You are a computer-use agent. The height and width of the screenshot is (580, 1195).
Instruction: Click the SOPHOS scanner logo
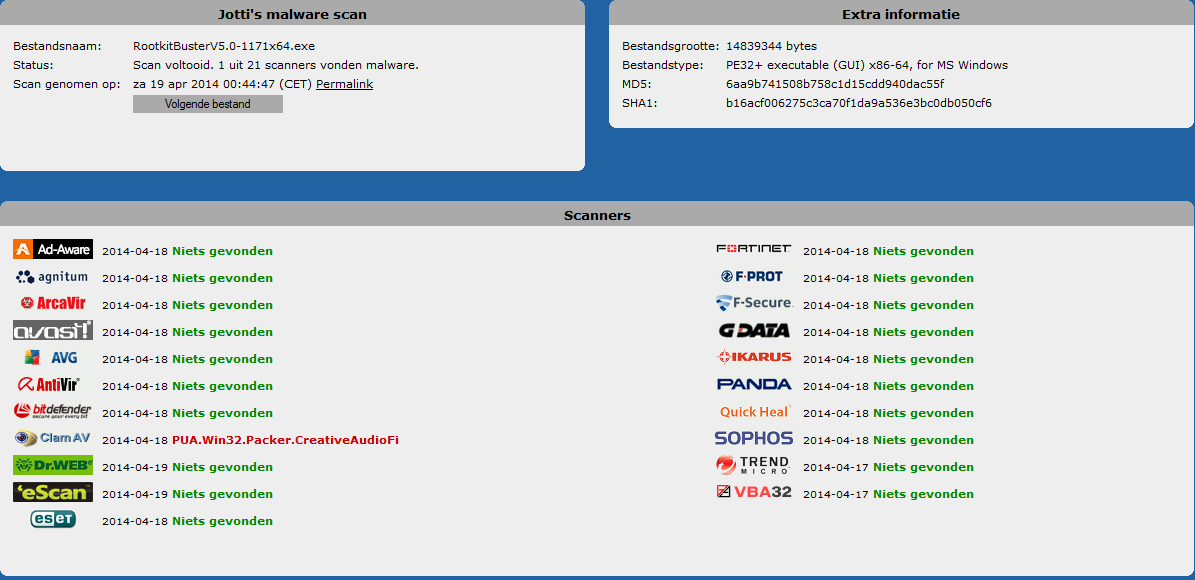(x=754, y=438)
